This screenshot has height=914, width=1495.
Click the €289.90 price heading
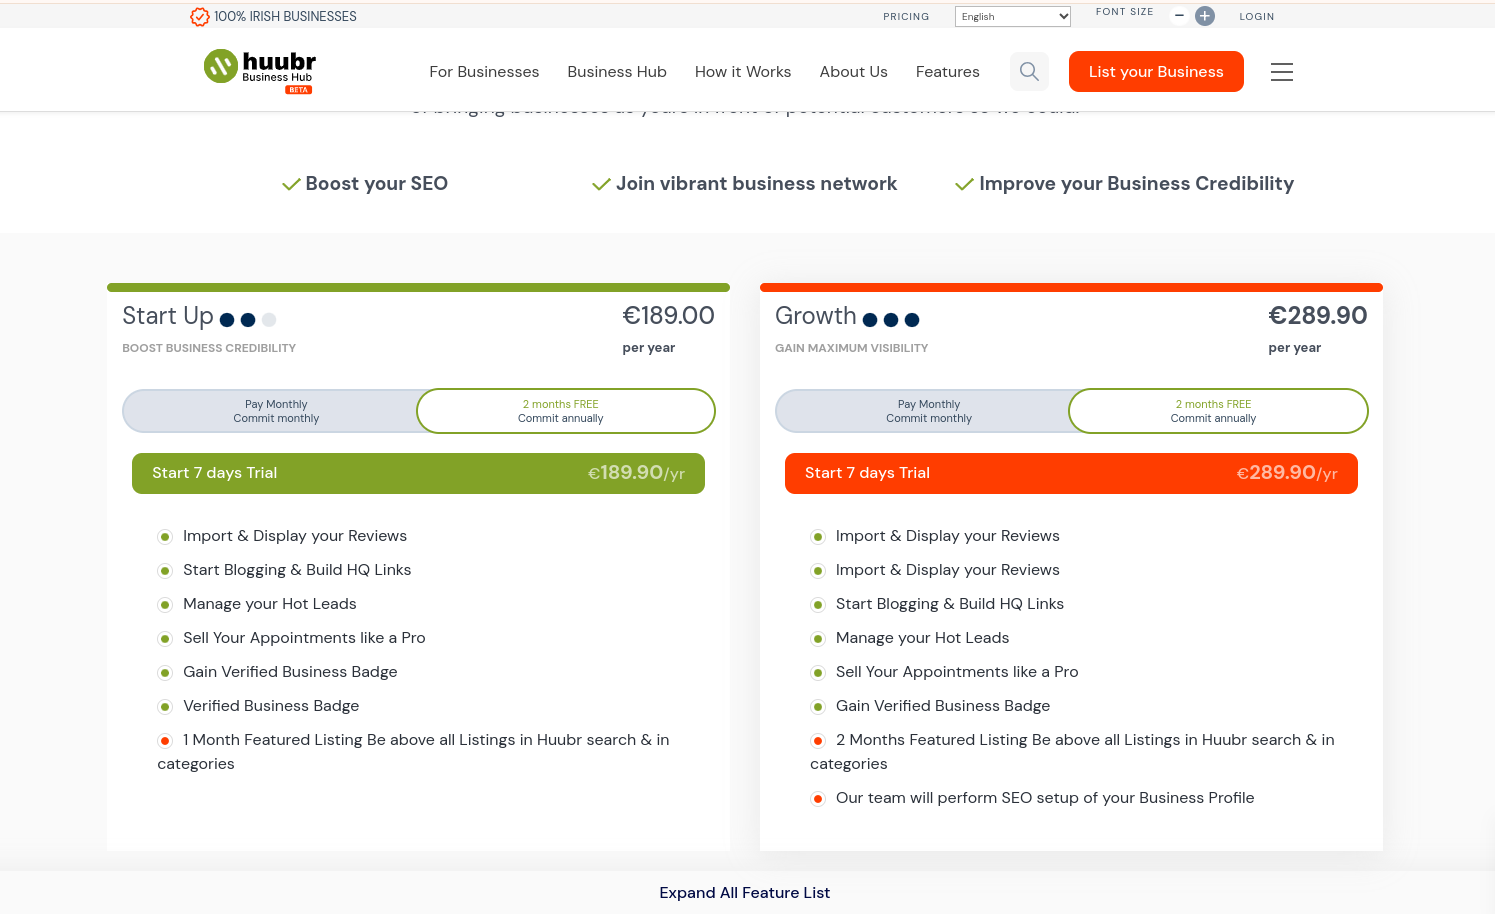[x=1318, y=316]
